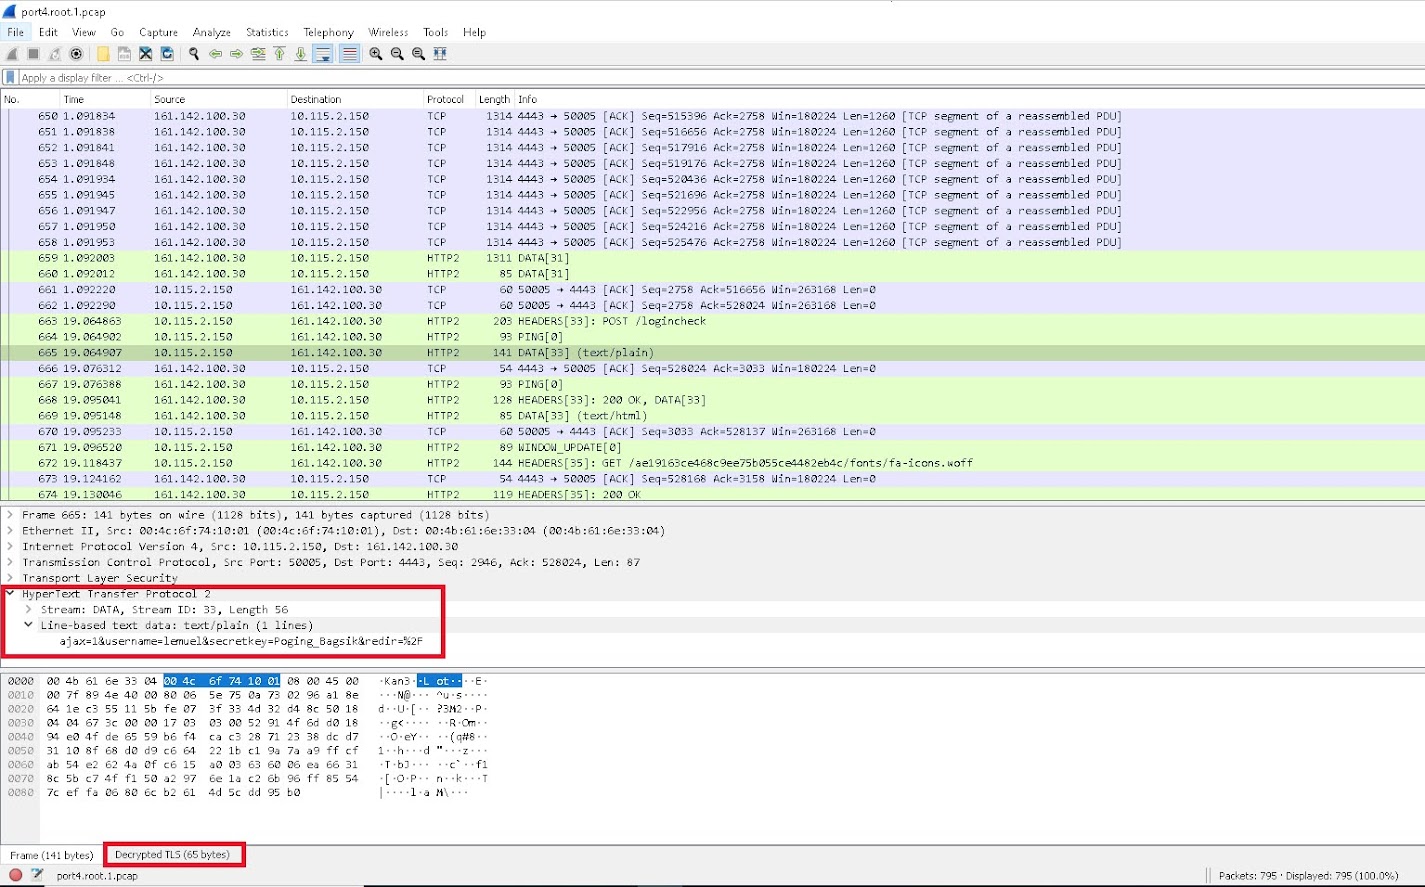Click the expert information red circle icon
The image size is (1425, 887).
(15, 875)
